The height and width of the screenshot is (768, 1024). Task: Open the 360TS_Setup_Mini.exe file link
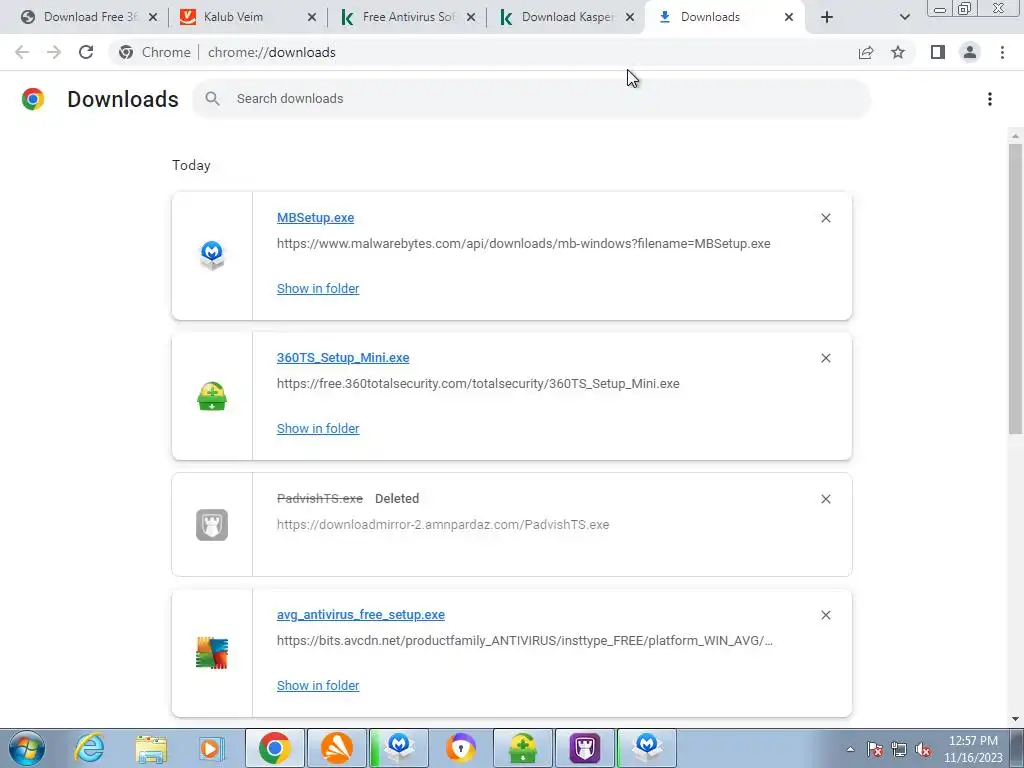pos(343,358)
